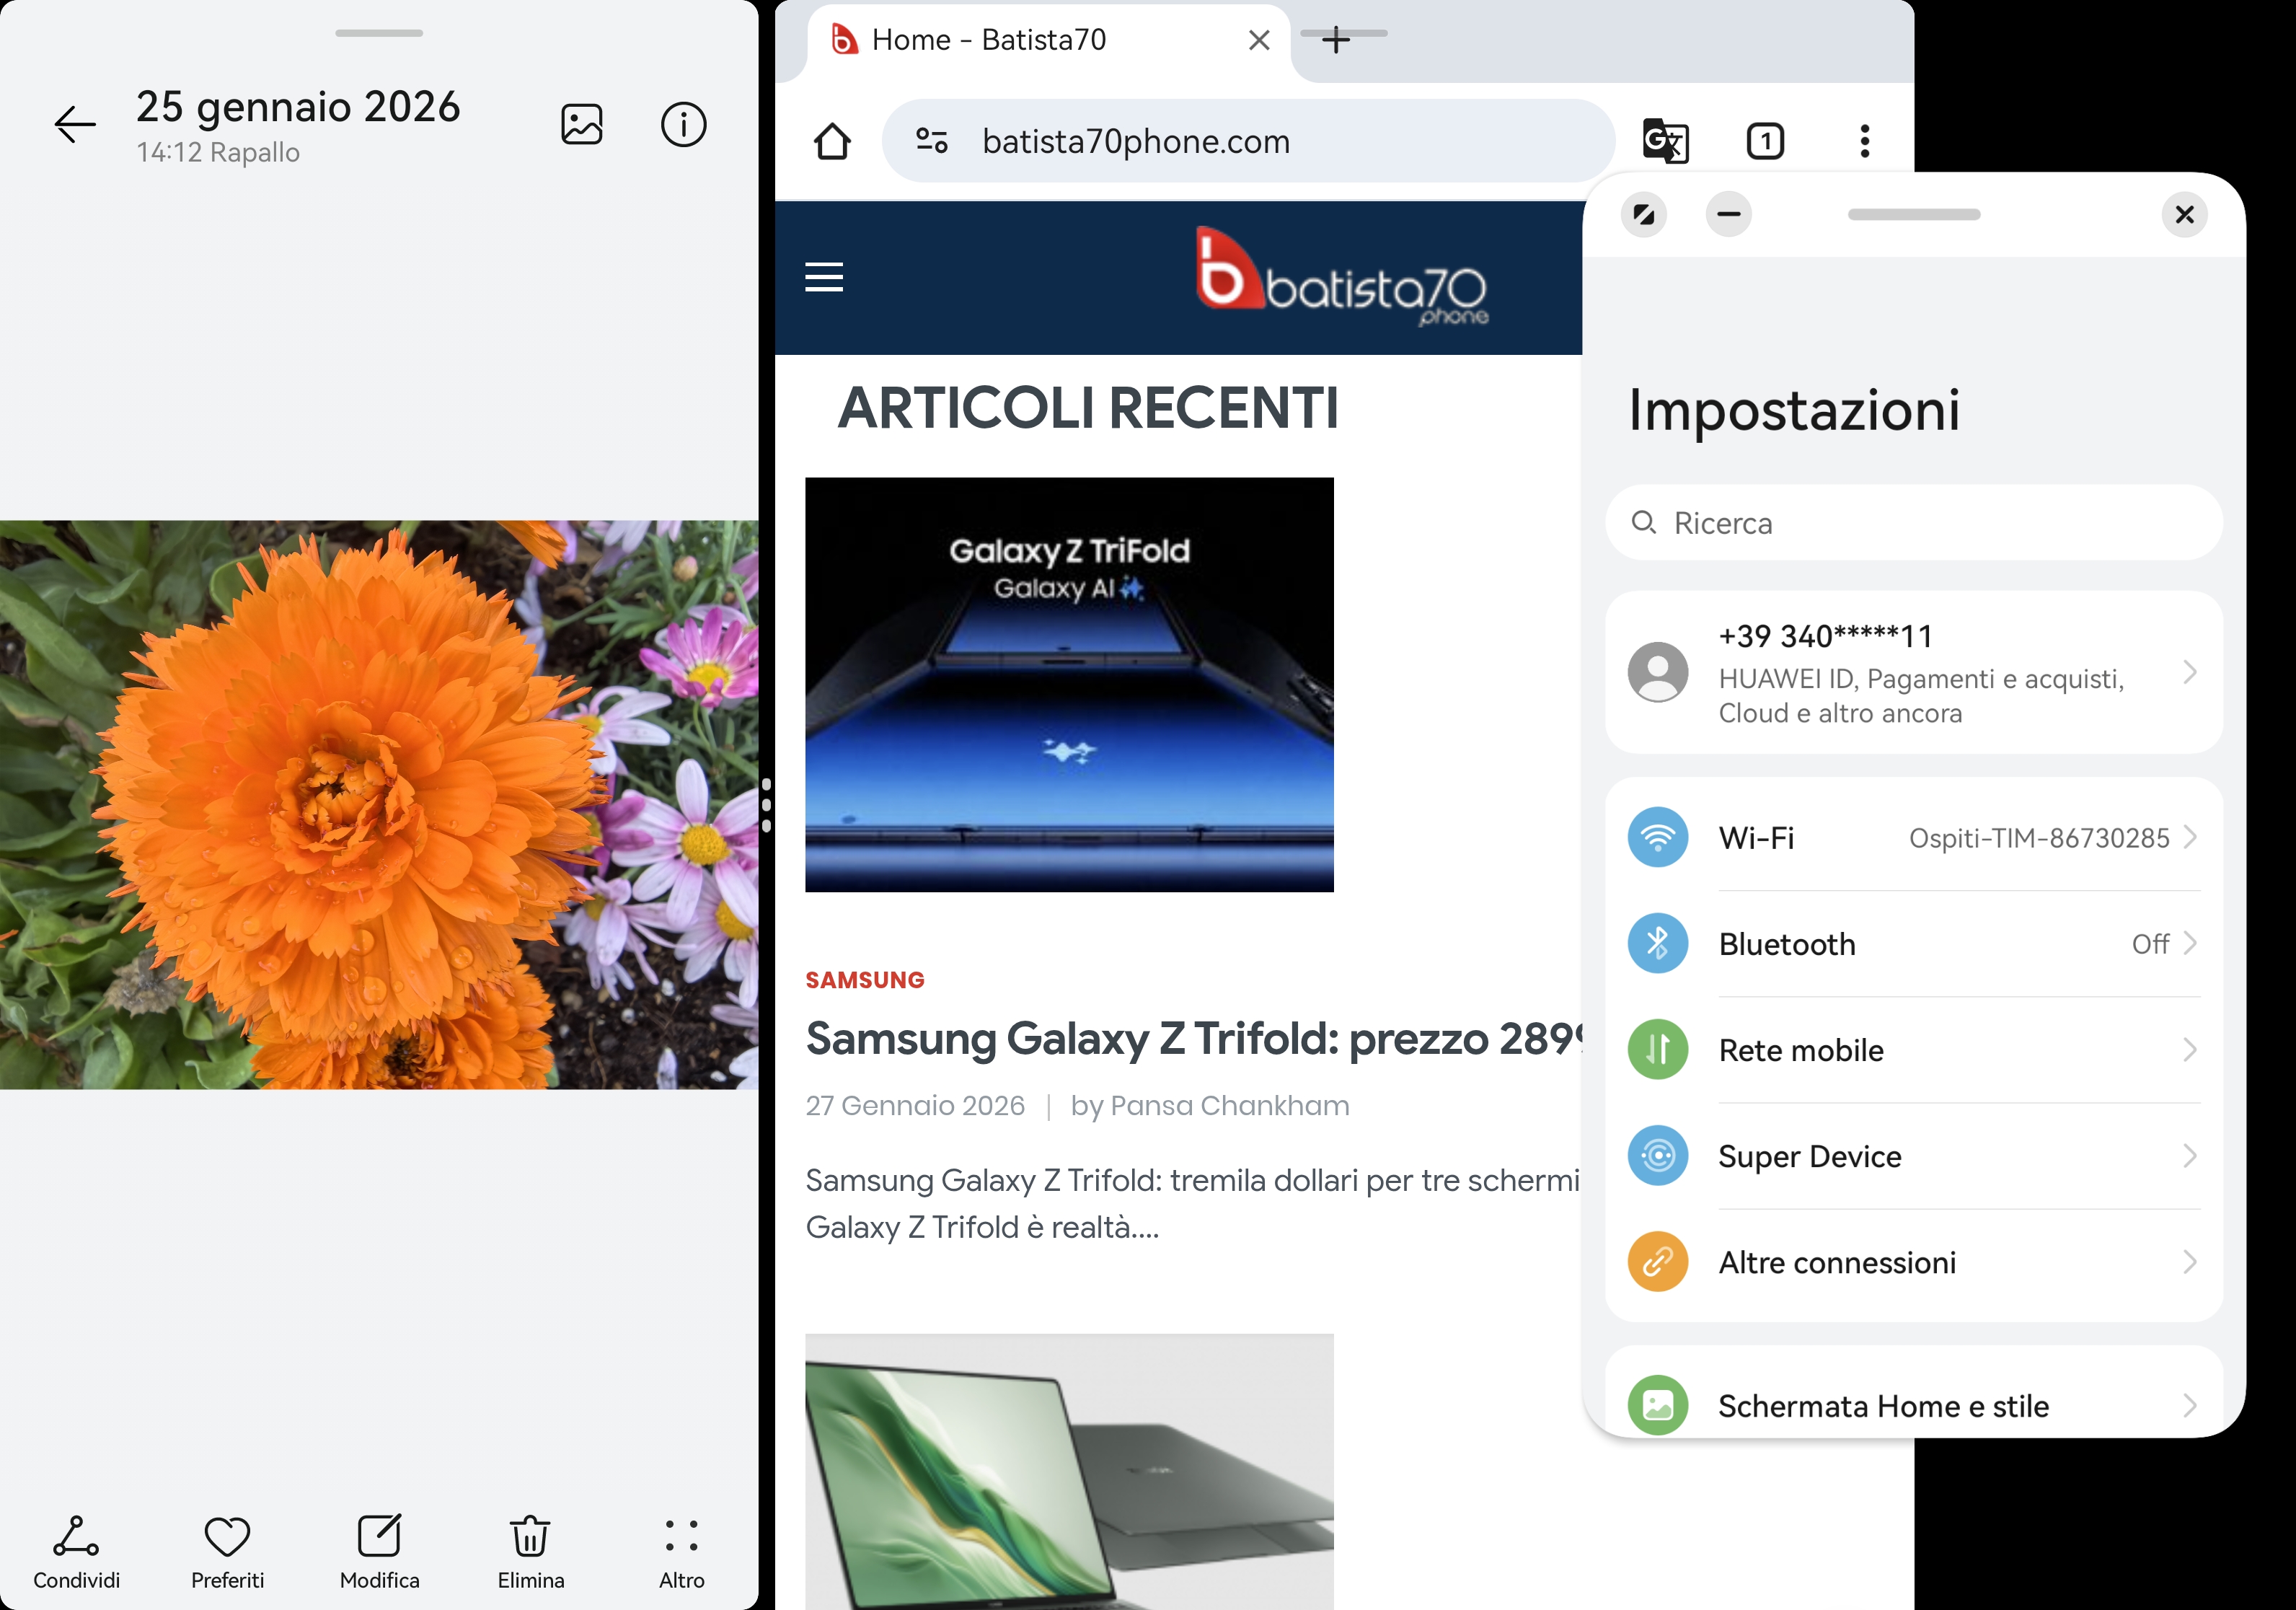2296x1610 pixels.
Task: Open batista70 hamburger navigation menu
Action: (x=824, y=277)
